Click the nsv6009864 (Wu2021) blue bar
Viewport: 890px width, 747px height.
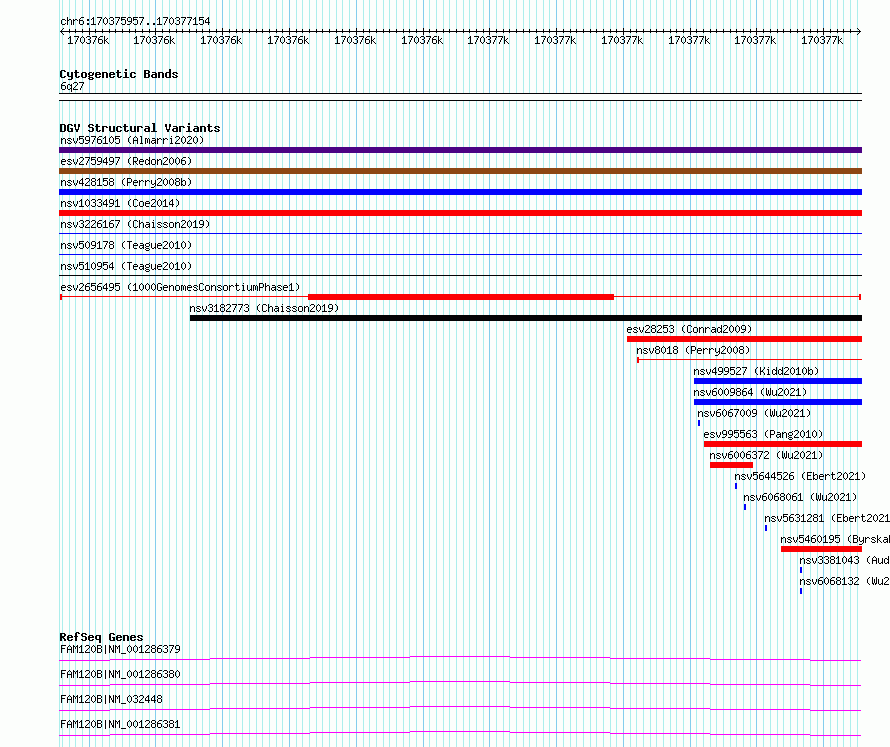pos(778,402)
